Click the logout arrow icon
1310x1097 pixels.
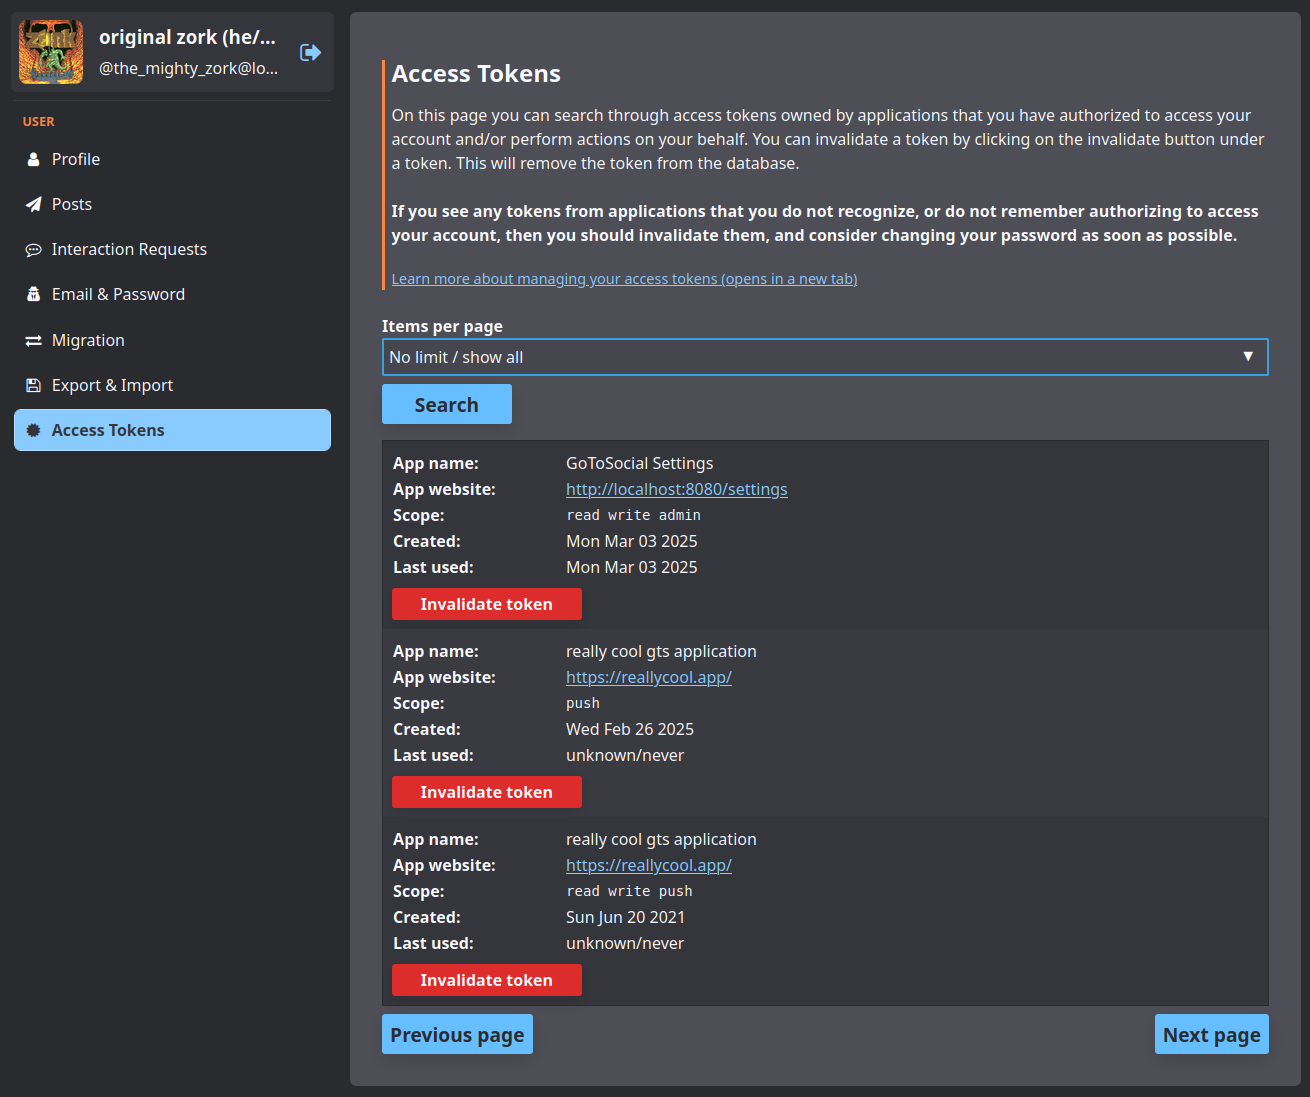(310, 52)
